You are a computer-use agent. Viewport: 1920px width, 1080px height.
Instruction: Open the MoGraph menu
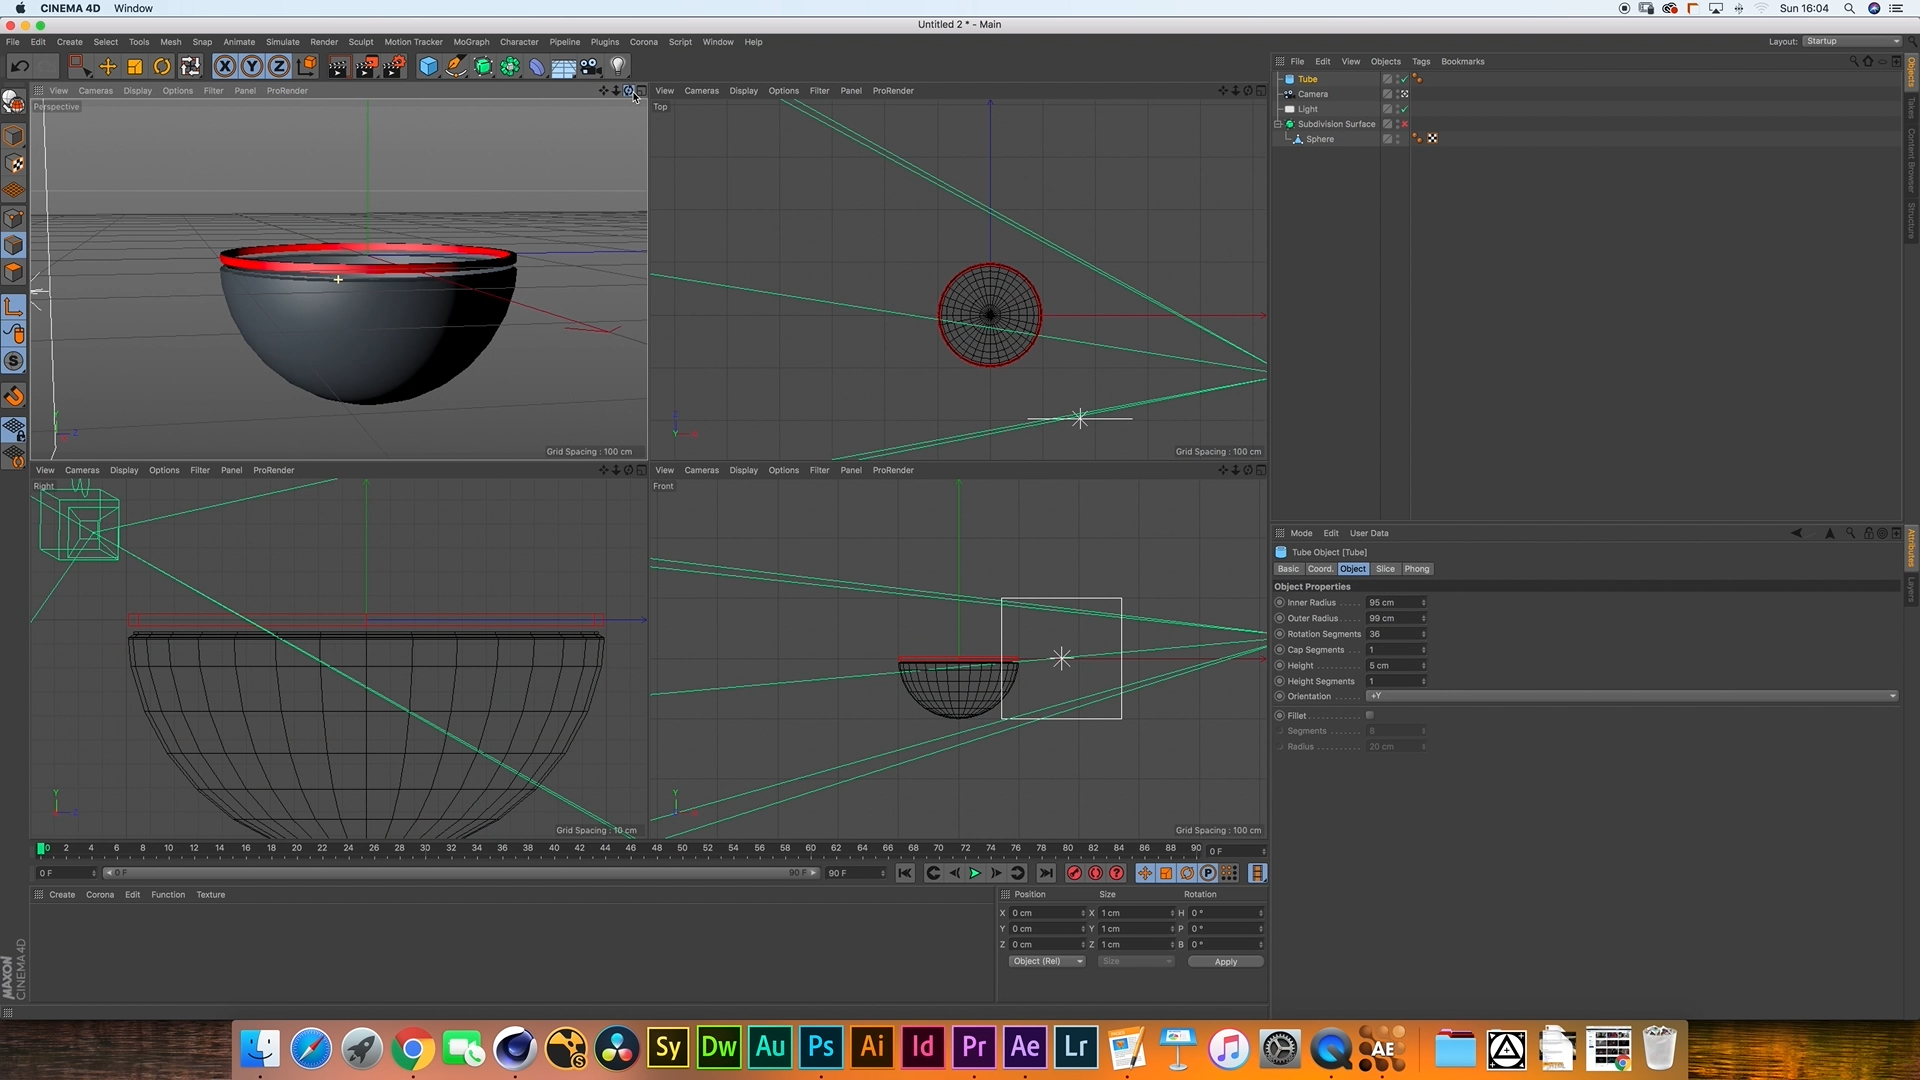[471, 42]
